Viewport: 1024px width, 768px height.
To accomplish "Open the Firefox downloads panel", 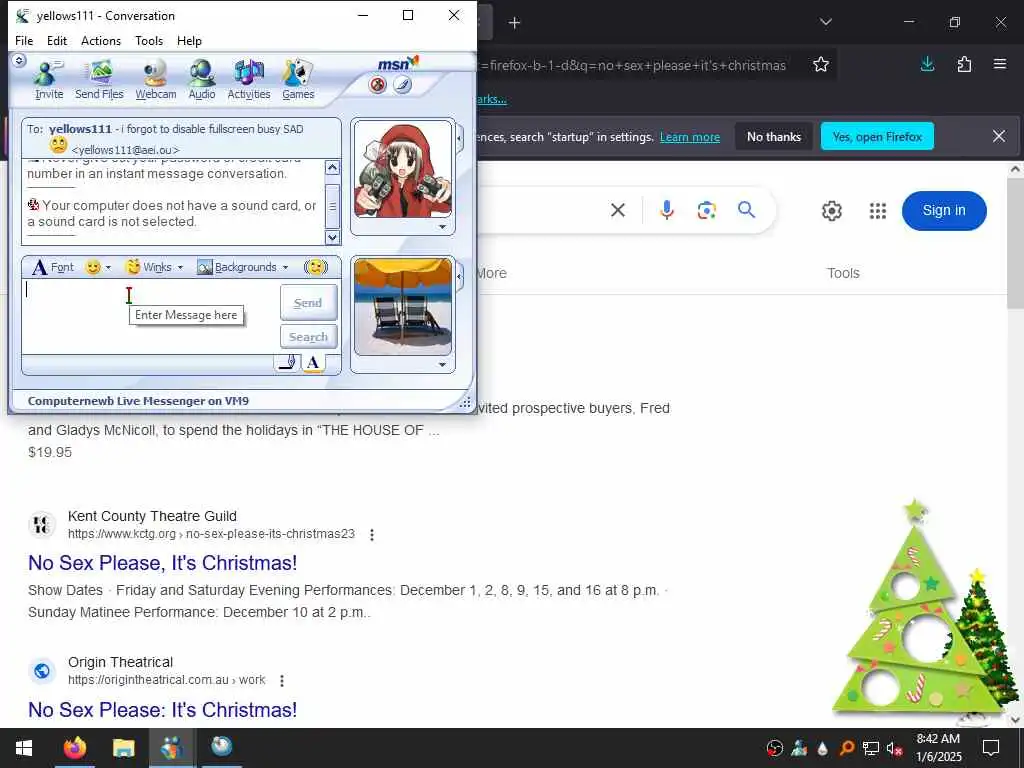I will 927,64.
